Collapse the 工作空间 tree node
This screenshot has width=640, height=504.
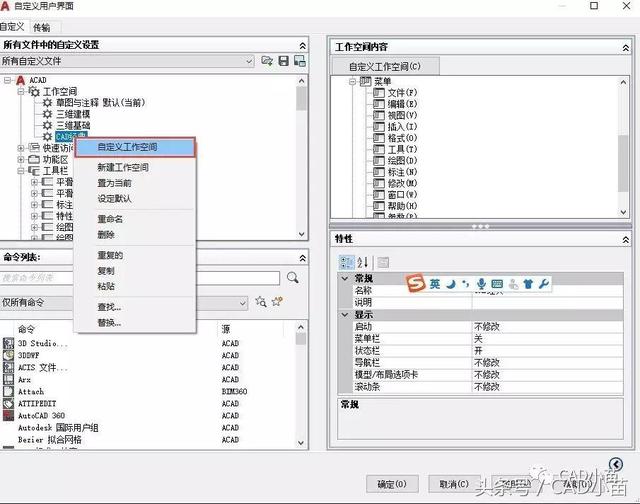click(x=21, y=91)
